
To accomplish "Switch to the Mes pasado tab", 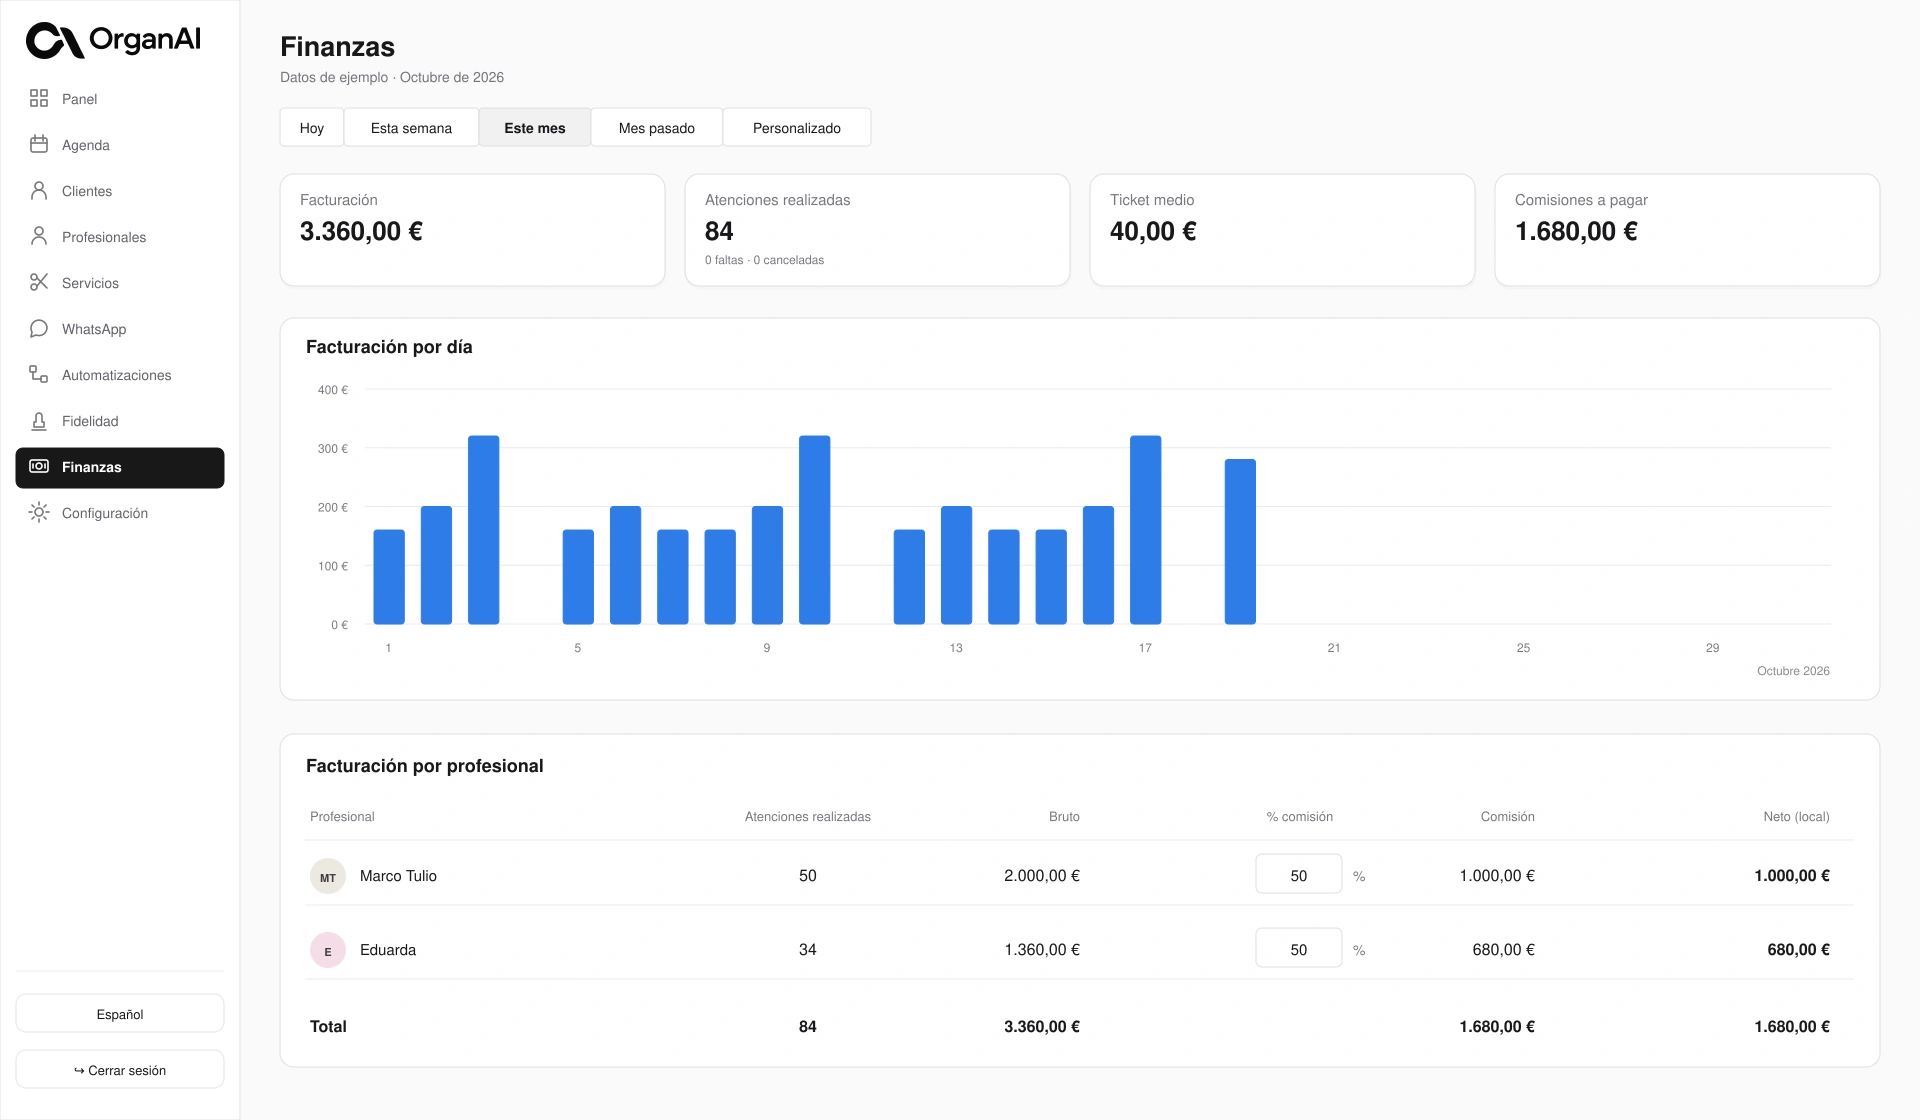I will pyautogui.click(x=657, y=128).
